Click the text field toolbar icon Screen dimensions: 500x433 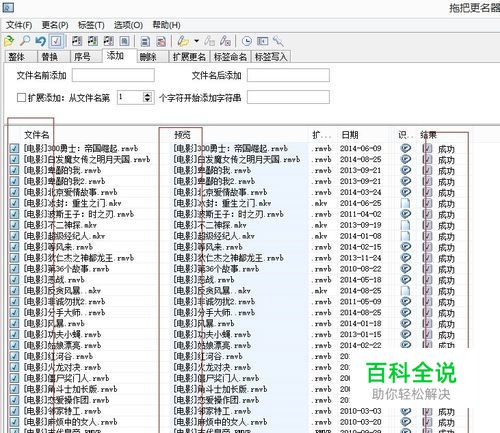(x=262, y=41)
